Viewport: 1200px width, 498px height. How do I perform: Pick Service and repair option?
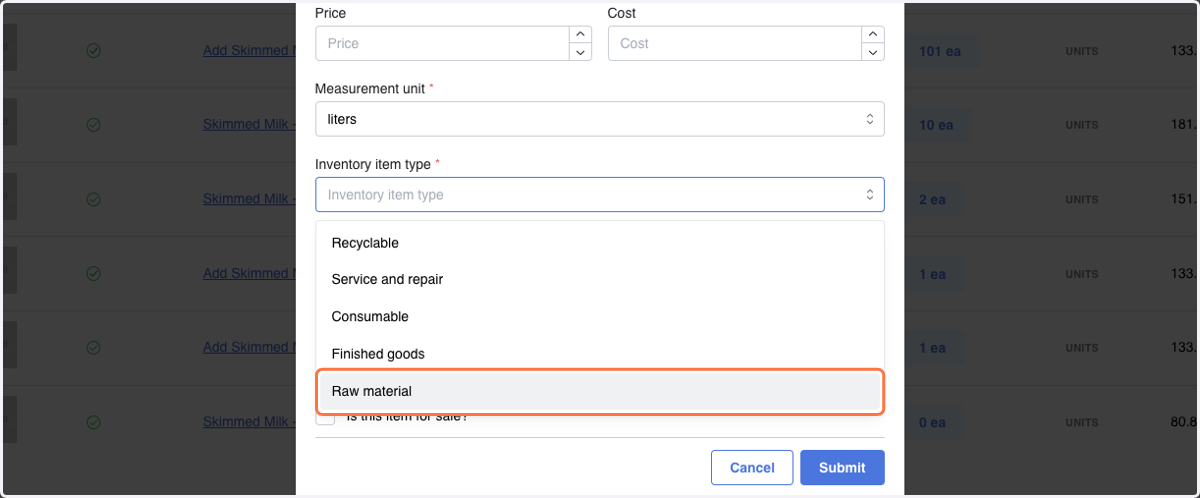(599, 280)
